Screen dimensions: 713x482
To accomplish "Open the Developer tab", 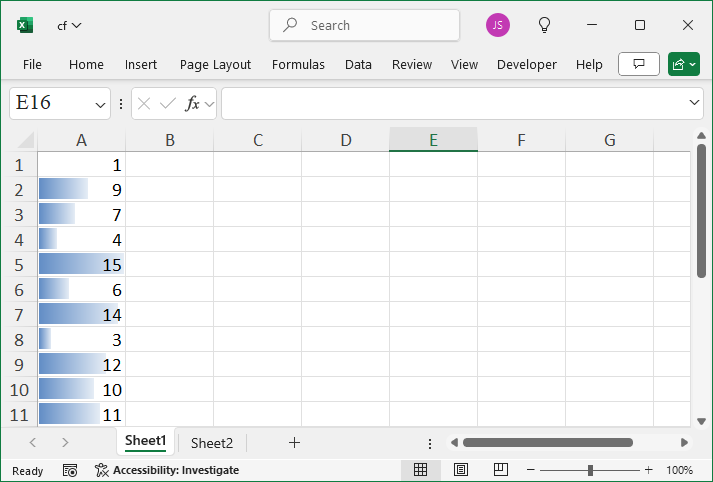I will point(527,65).
